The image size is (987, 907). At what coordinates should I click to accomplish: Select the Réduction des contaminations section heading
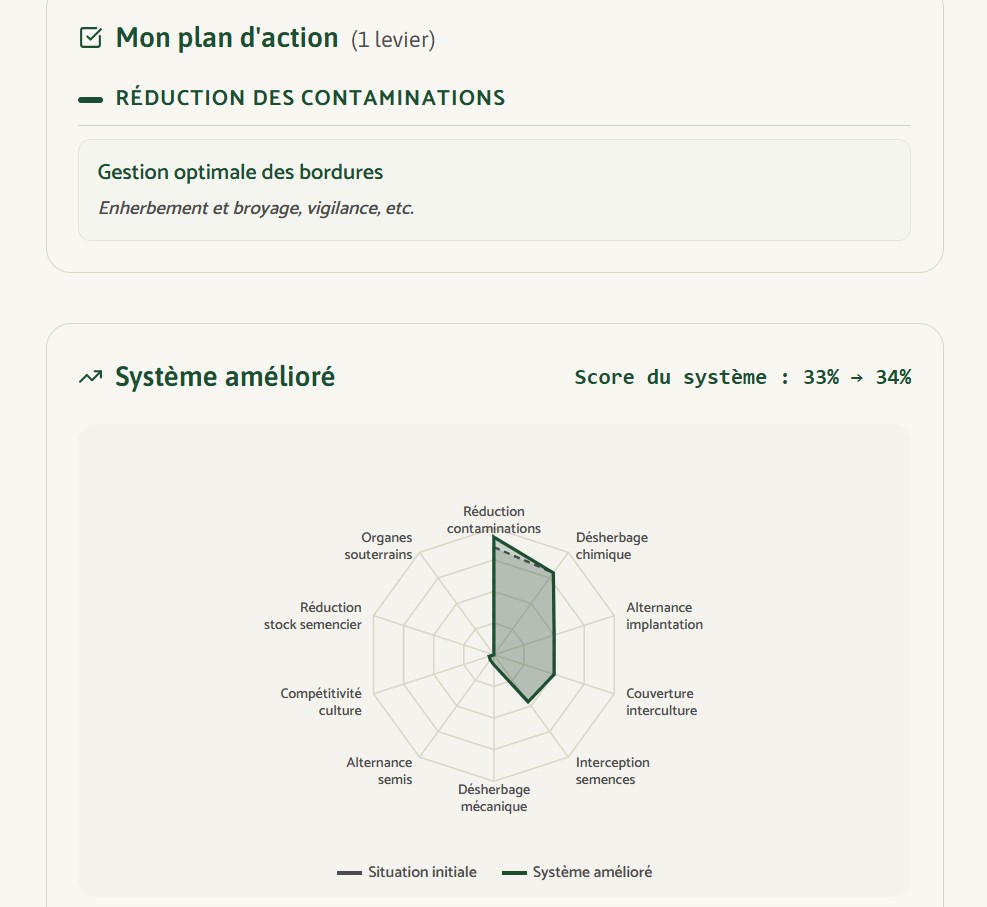tap(310, 98)
